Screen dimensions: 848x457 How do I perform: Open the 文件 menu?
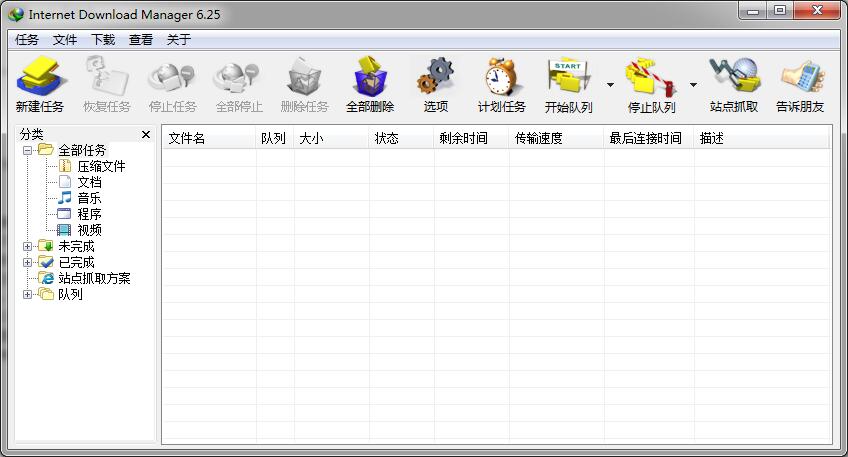coord(64,39)
